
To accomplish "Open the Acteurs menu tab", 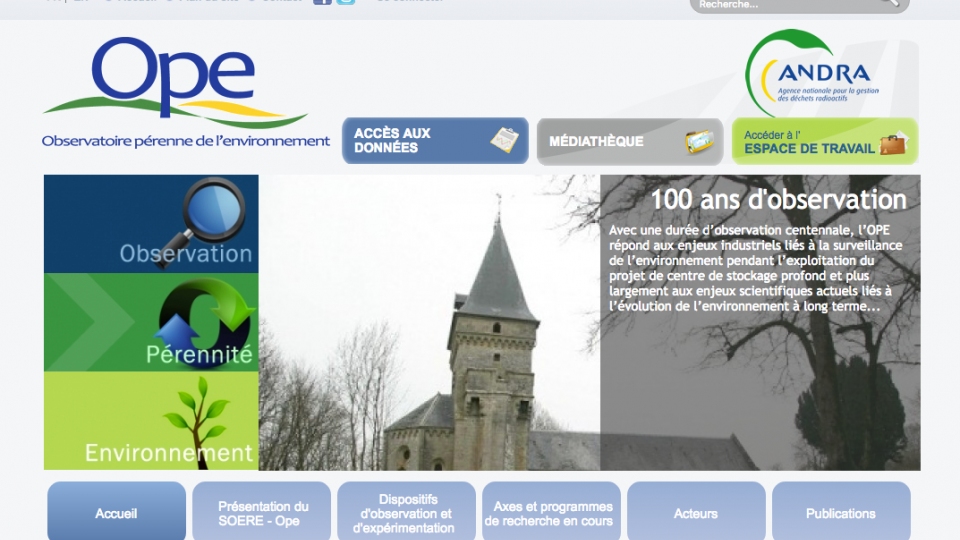I will coord(696,512).
